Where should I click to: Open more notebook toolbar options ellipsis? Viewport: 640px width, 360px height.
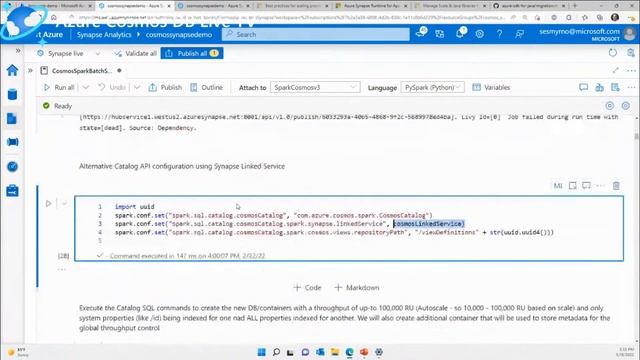tap(631, 87)
